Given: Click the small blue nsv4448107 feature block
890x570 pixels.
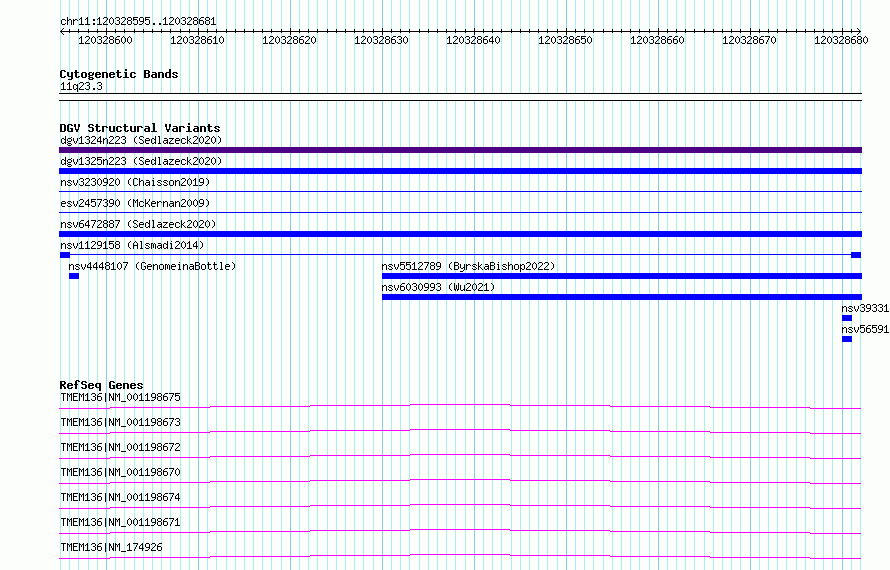Looking at the screenshot, I should (x=74, y=276).
